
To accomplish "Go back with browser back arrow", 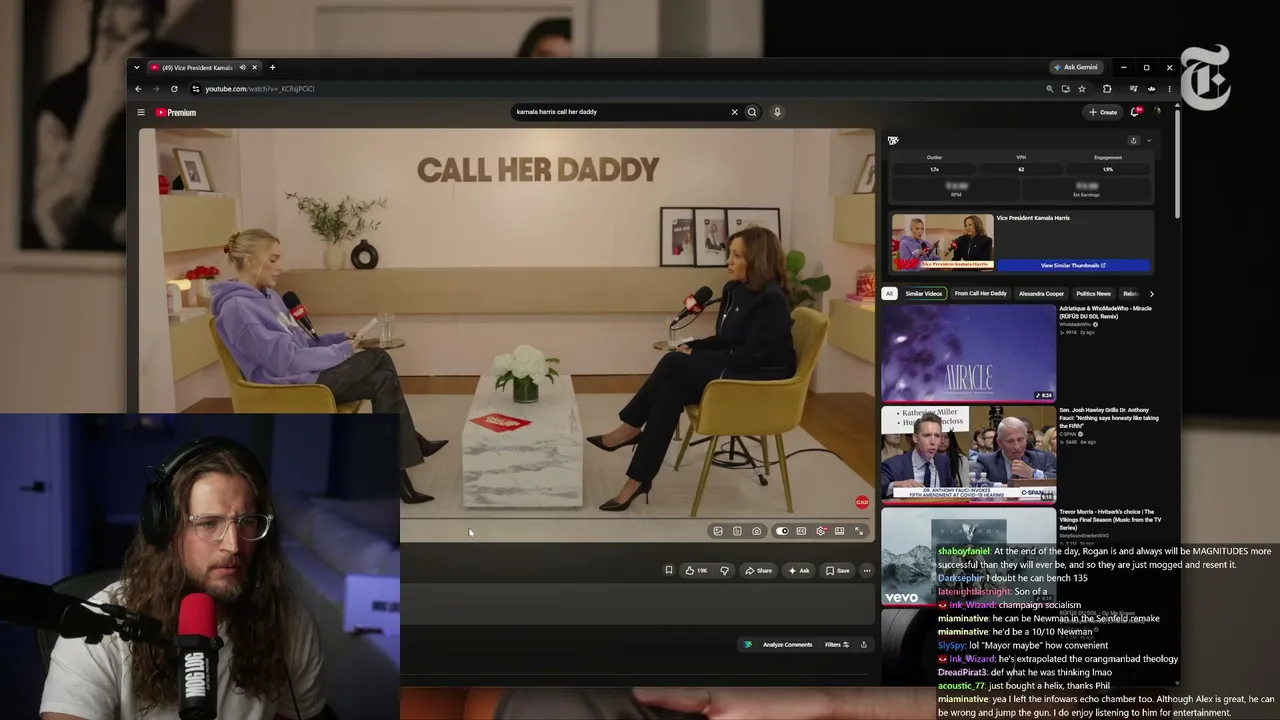I will pyautogui.click(x=138, y=89).
